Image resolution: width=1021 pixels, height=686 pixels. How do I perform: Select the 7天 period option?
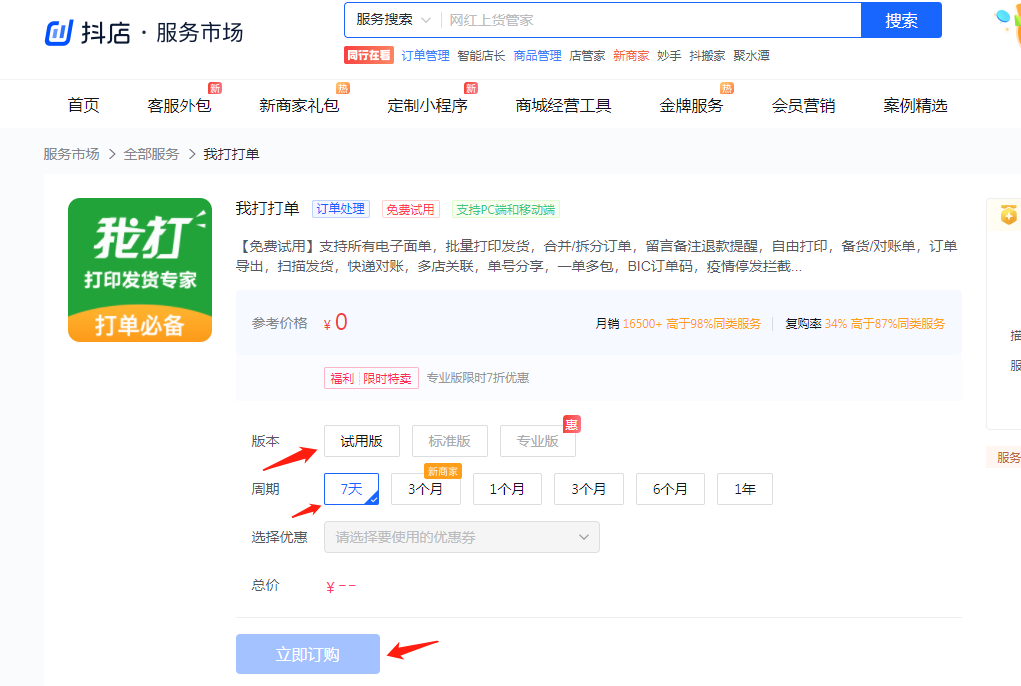pyautogui.click(x=352, y=489)
